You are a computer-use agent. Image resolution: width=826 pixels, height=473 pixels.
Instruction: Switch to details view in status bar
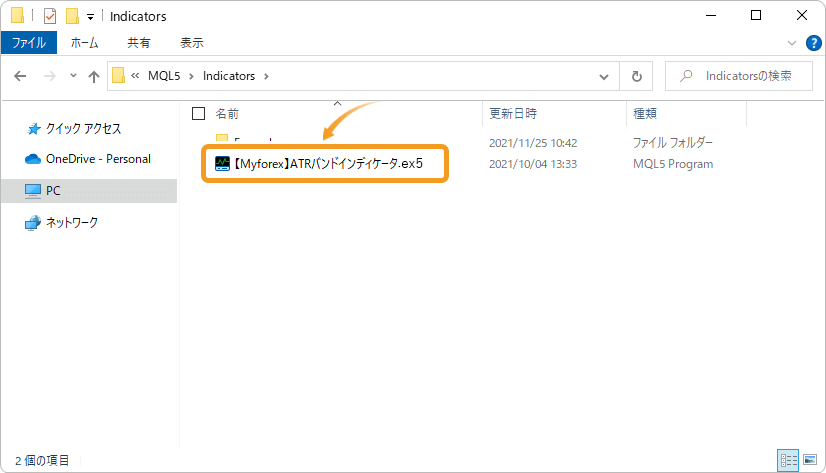(x=788, y=460)
